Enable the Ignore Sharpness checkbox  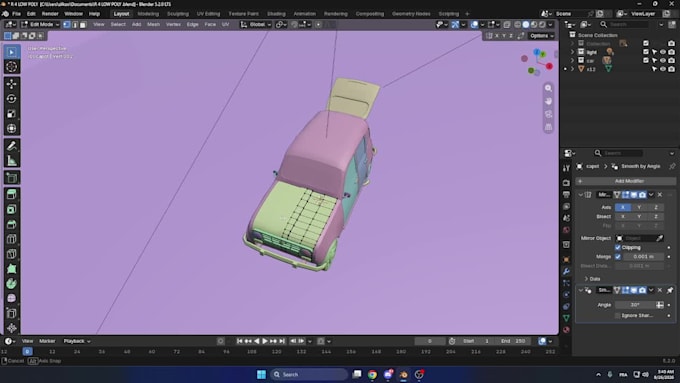[618, 315]
